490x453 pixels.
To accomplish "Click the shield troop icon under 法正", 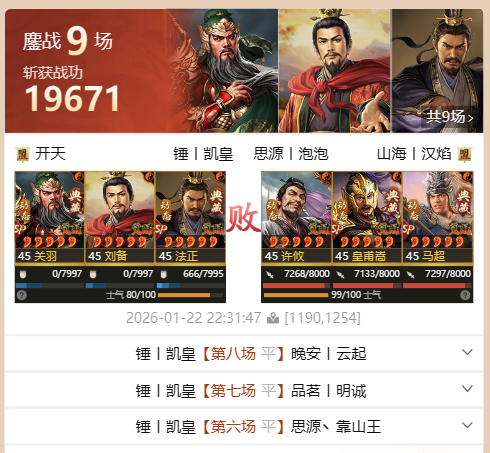I will click(164, 274).
